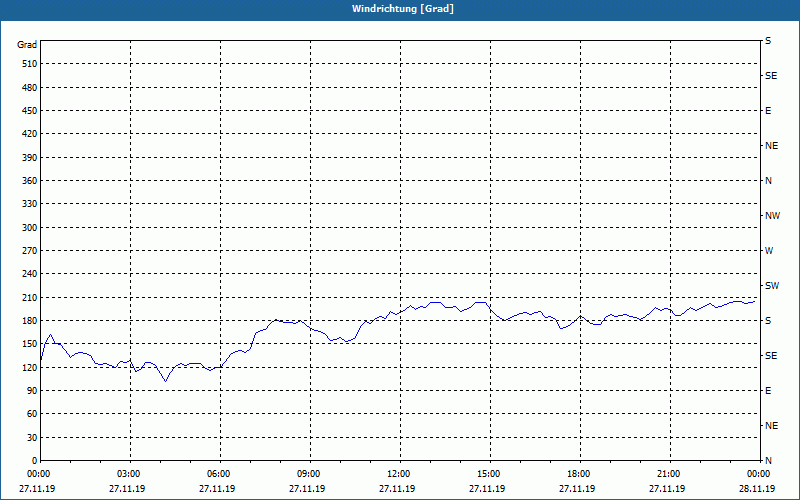Select the 120 y-axis value

tap(30, 367)
